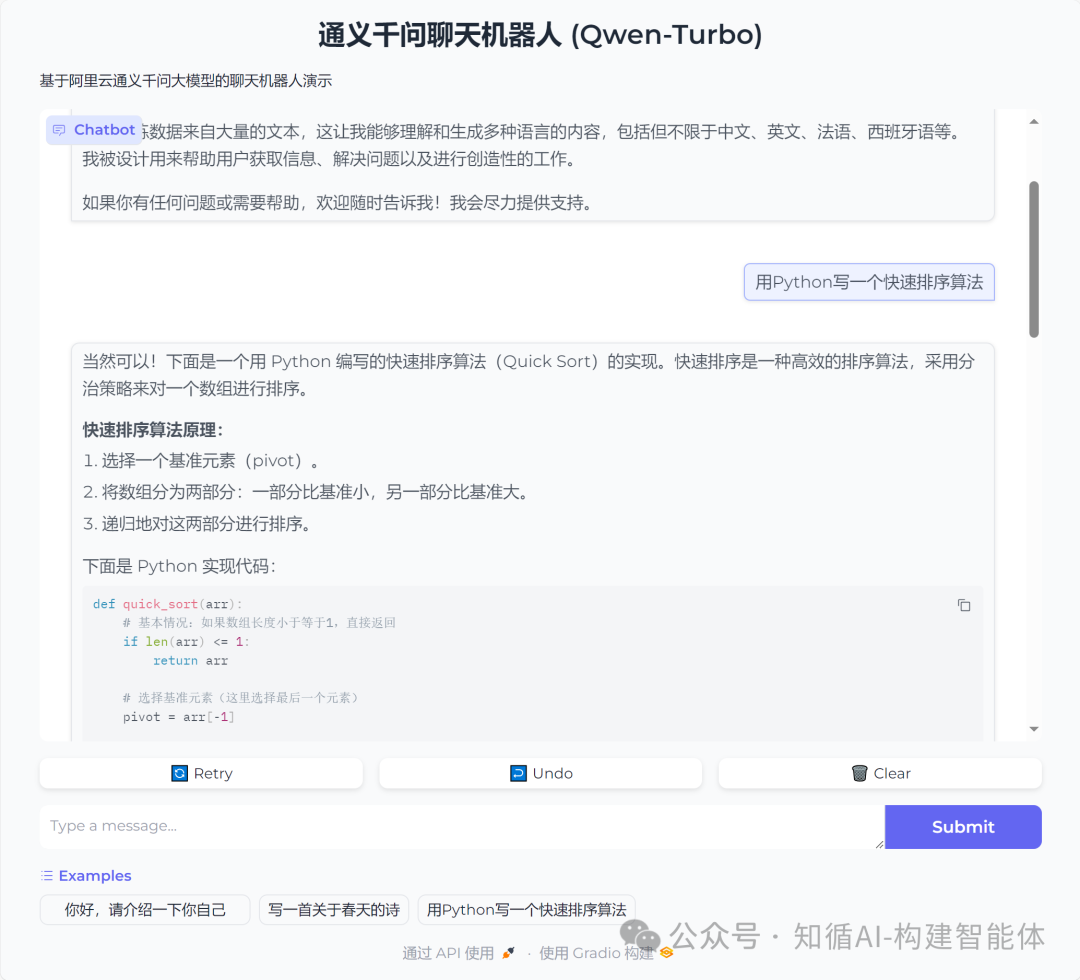Image resolution: width=1080 pixels, height=980 pixels.
Task: Click the code line def quick_sort(arr)
Action: click(167, 604)
